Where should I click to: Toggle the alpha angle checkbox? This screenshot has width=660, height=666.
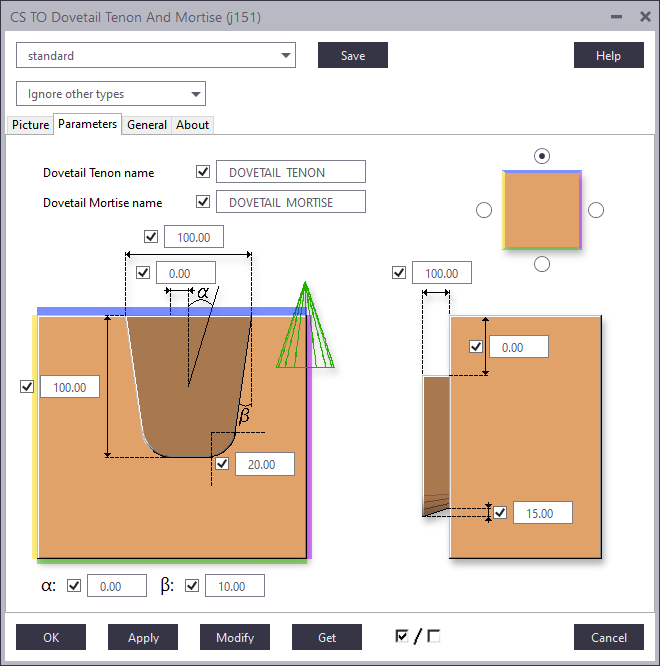(74, 586)
